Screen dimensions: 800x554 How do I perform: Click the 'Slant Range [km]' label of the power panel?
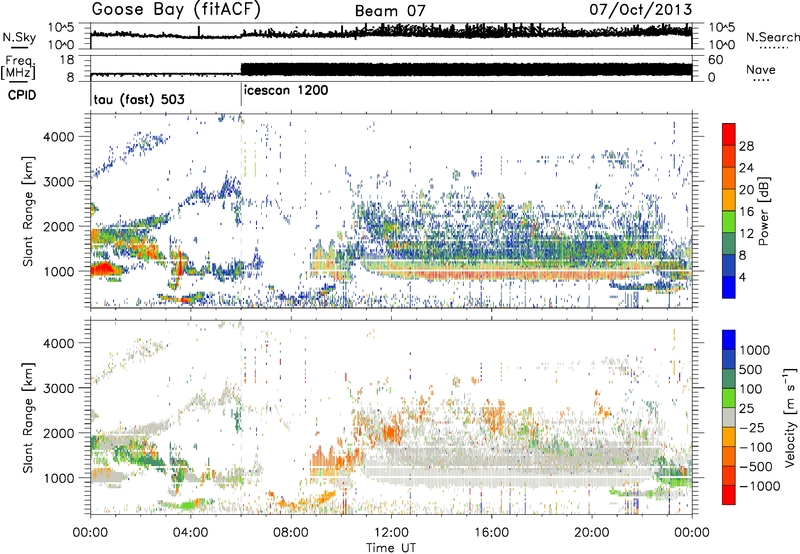[x=28, y=212]
